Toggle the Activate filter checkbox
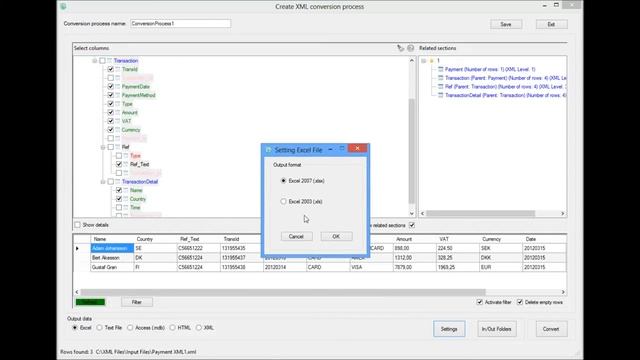 tap(480, 302)
